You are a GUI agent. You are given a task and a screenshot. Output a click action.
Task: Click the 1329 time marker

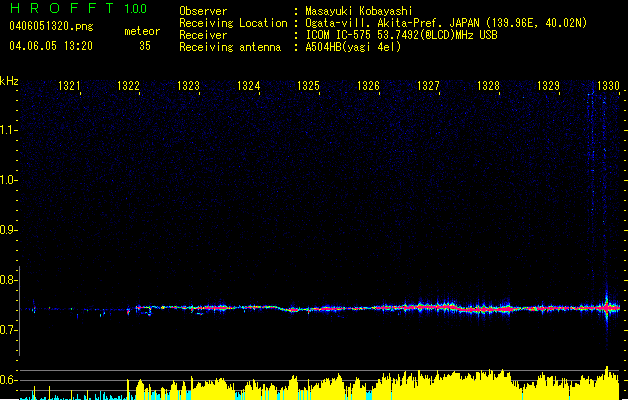[548, 86]
